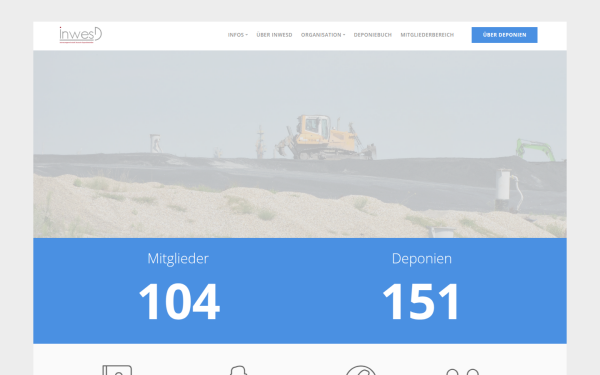Expand the Infos dropdown menu

tap(238, 35)
